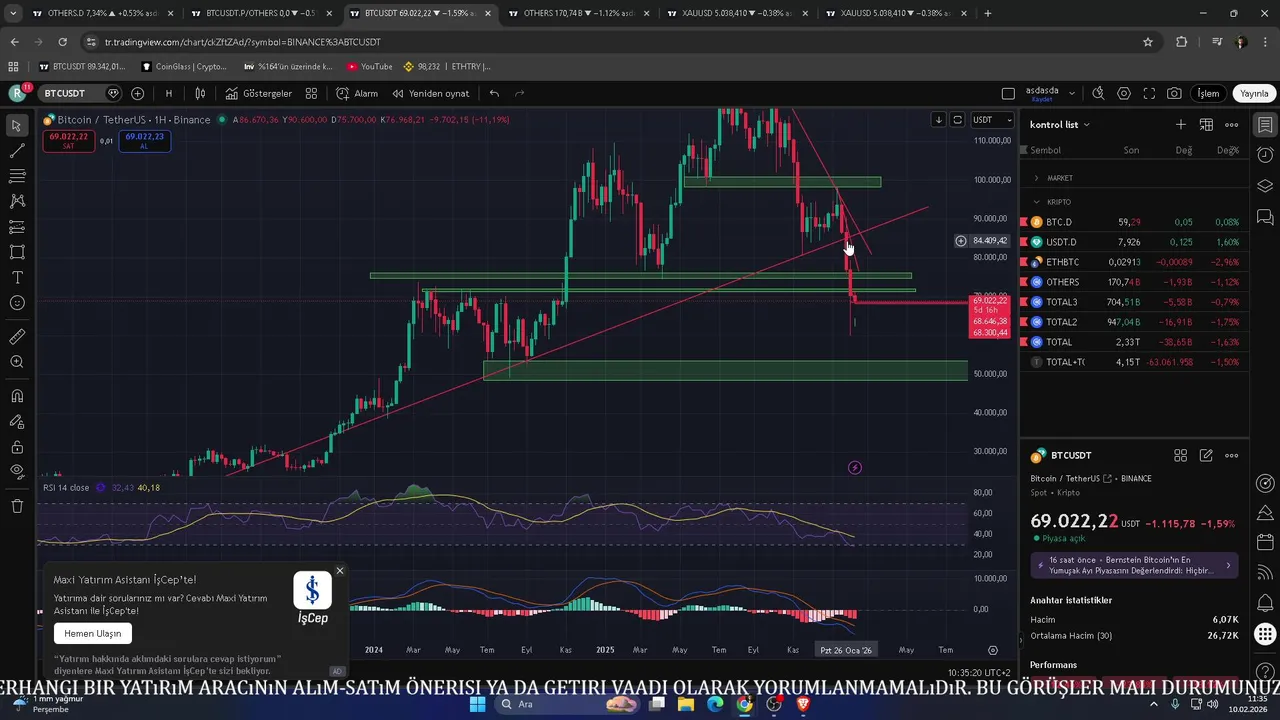
Task: Open the YouTube bookmark
Action: (369, 67)
